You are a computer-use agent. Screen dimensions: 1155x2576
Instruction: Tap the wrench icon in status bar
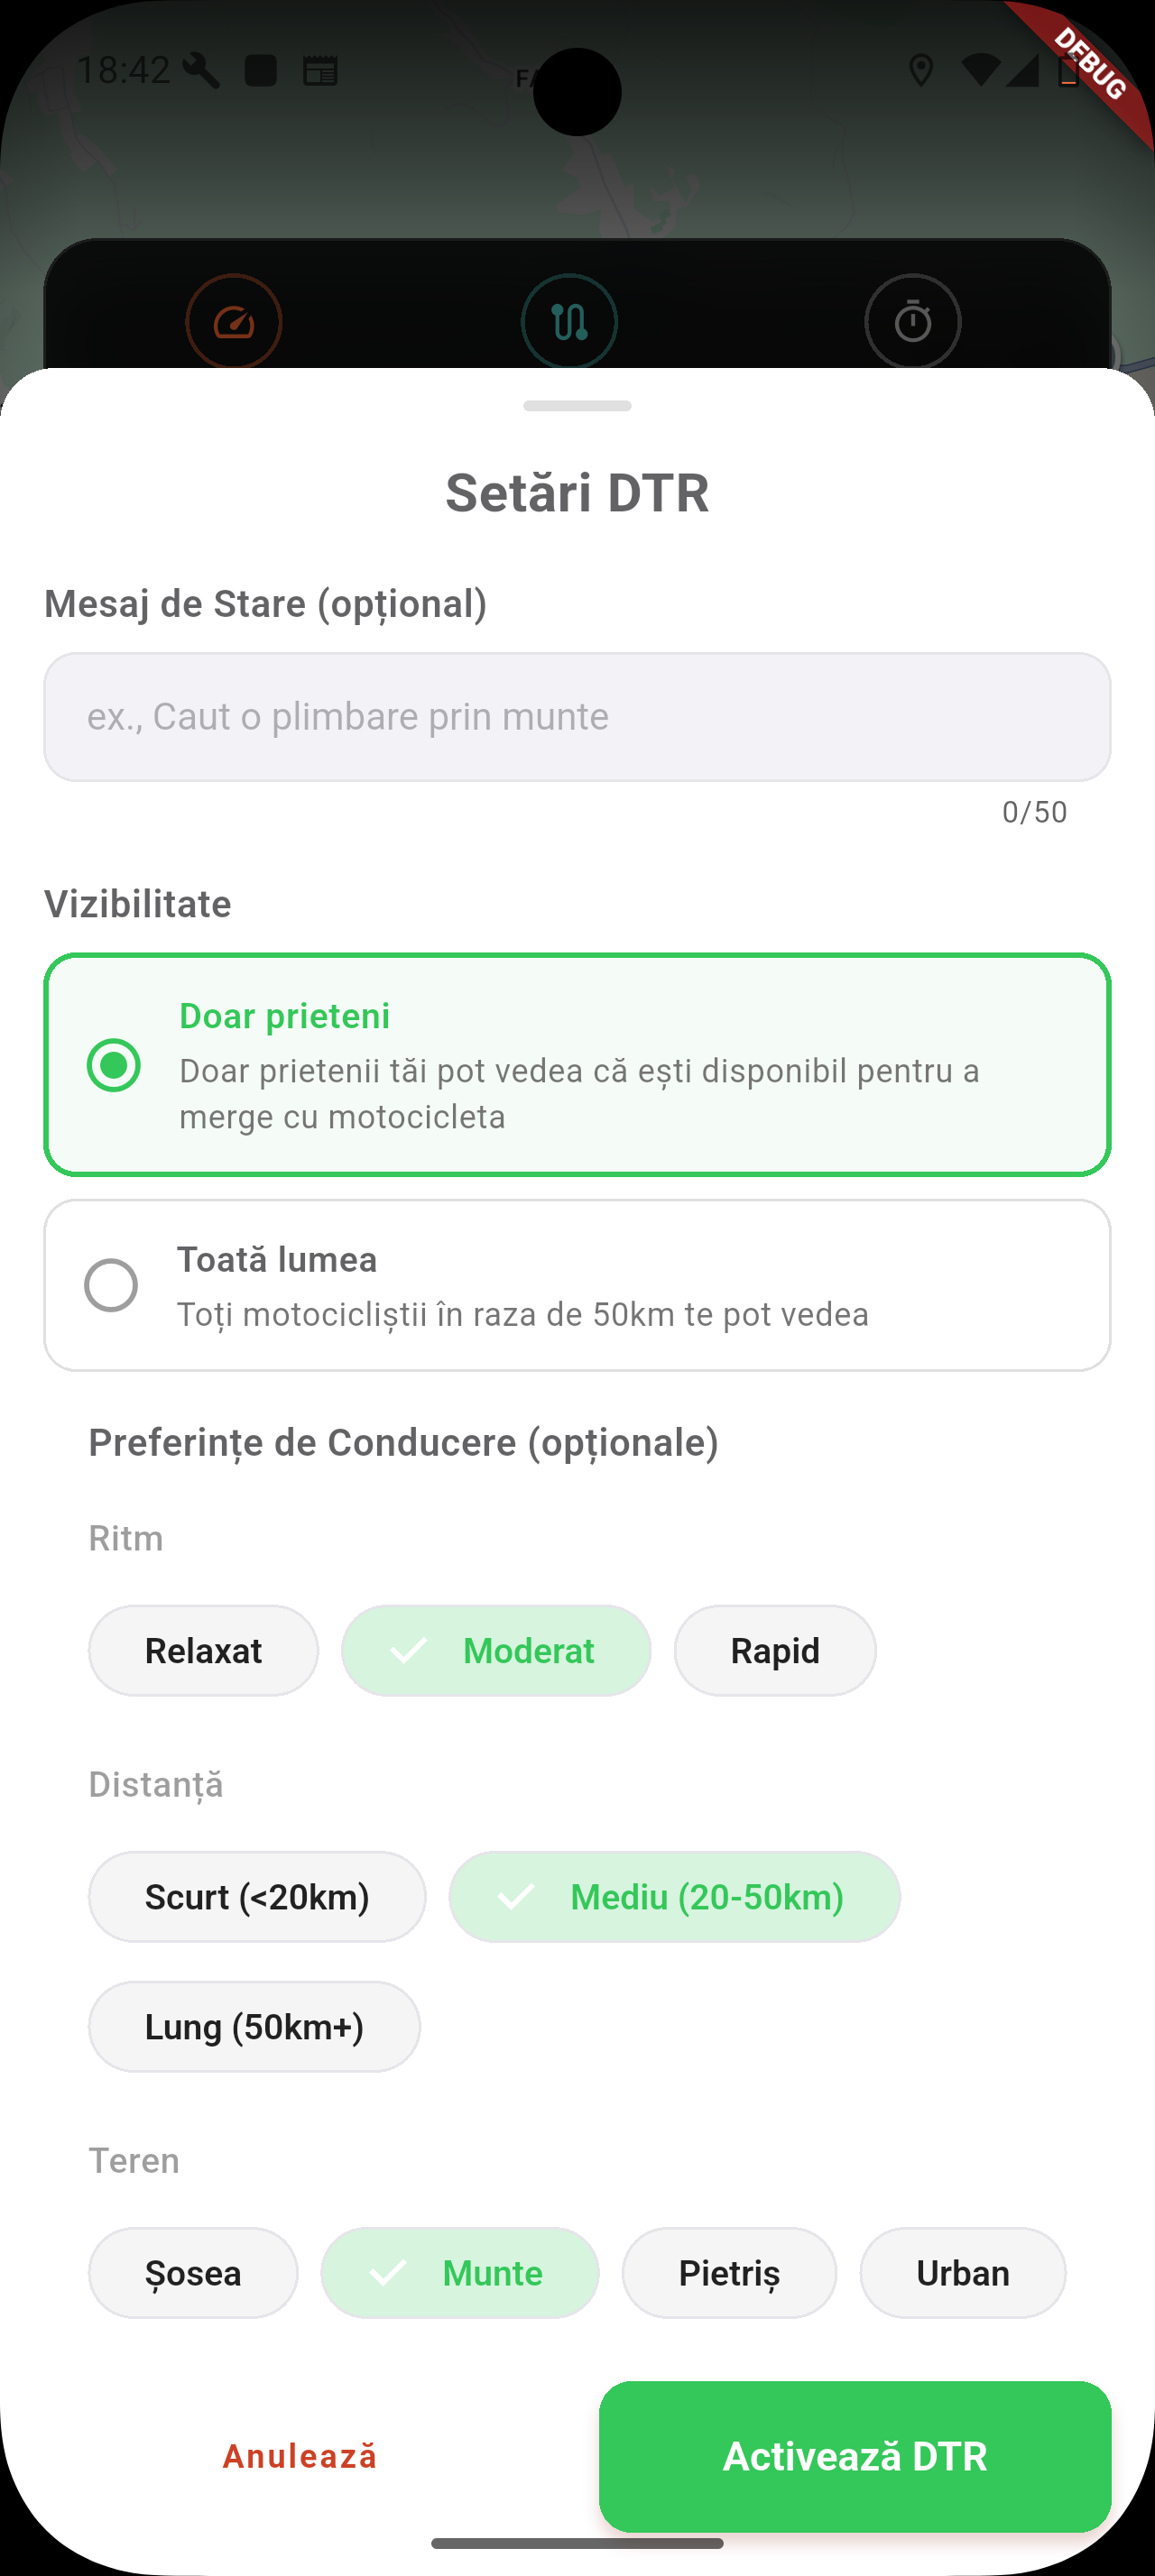coord(201,71)
